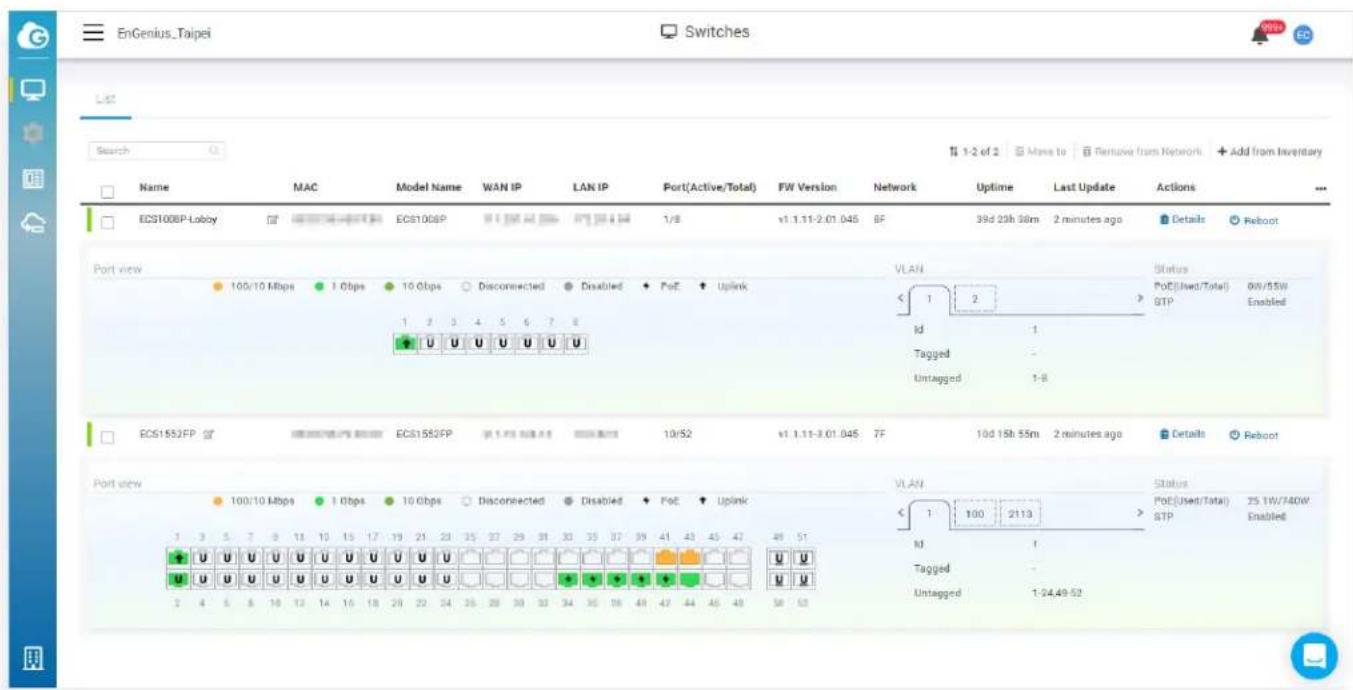Open Details for ECS1008P-Lobby

1182,220
